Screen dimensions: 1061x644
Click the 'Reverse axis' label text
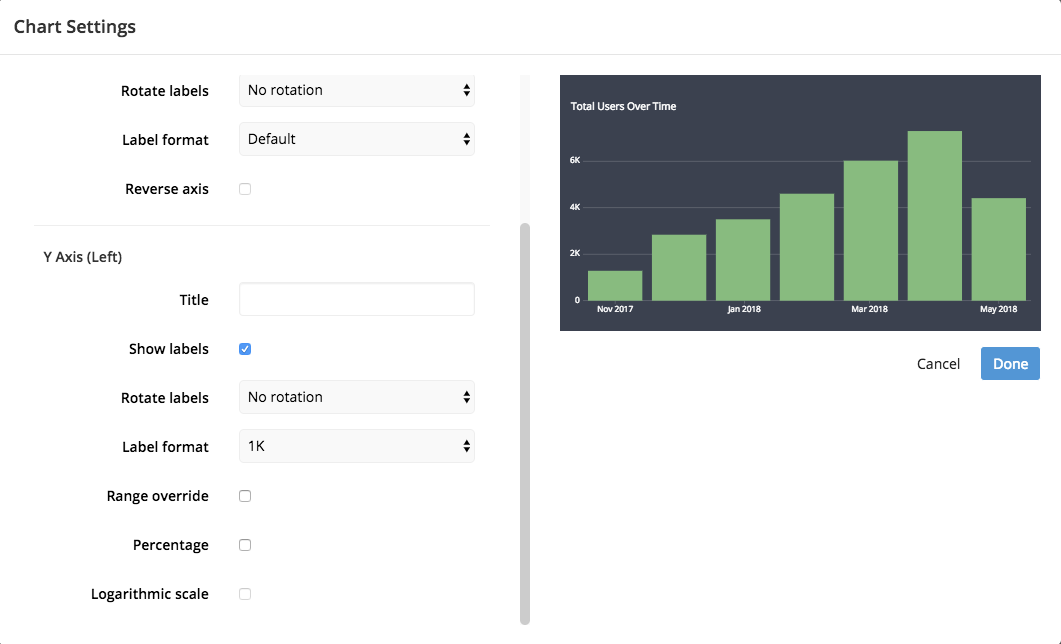[166, 189]
